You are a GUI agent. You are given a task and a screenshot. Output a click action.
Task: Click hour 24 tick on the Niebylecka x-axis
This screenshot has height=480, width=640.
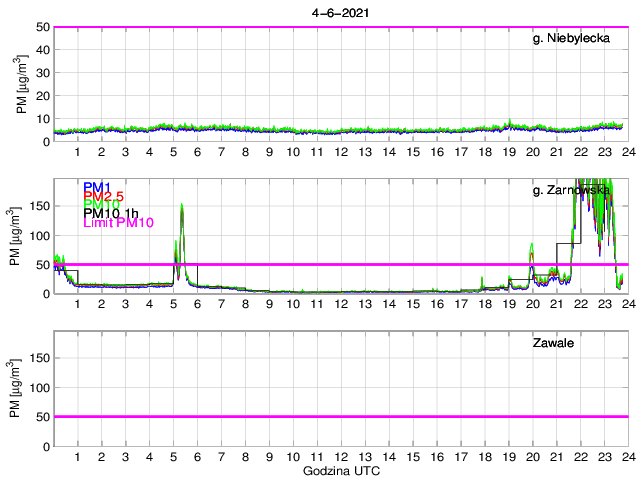[x=627, y=152]
